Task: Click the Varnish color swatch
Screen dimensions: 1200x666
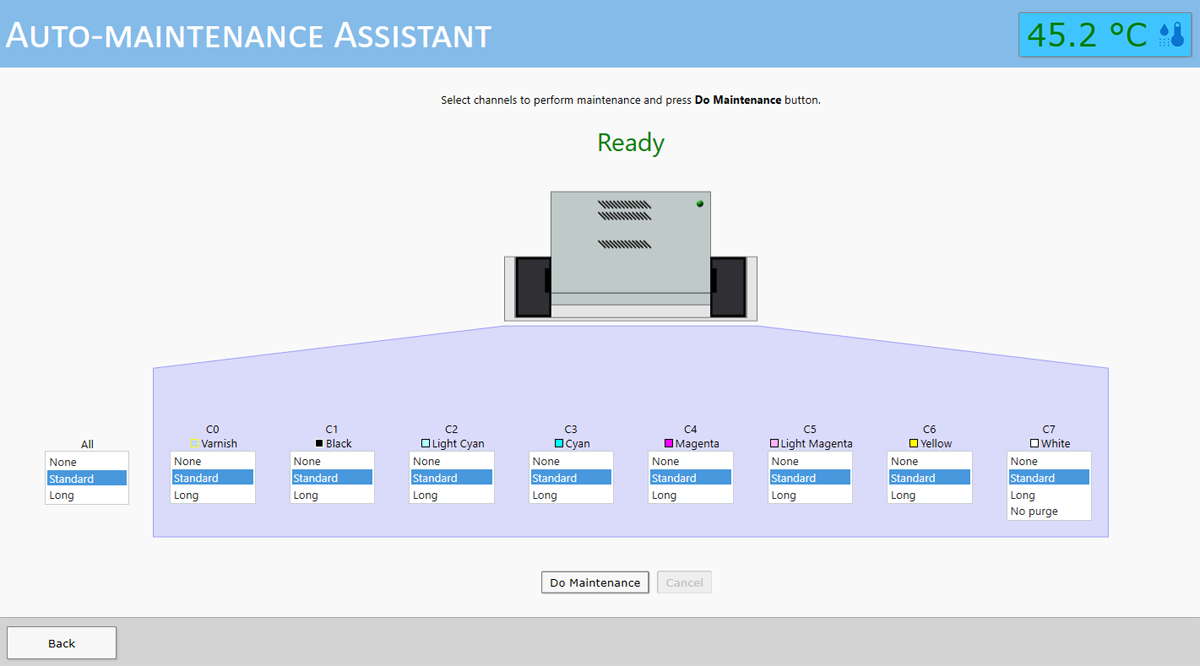Action: 194,443
